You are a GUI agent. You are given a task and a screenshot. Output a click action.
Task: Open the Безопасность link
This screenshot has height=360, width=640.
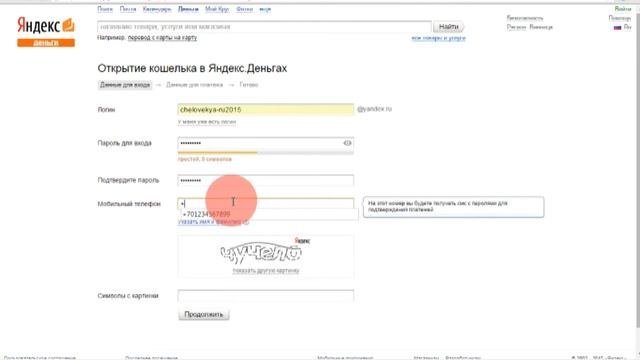(x=525, y=18)
